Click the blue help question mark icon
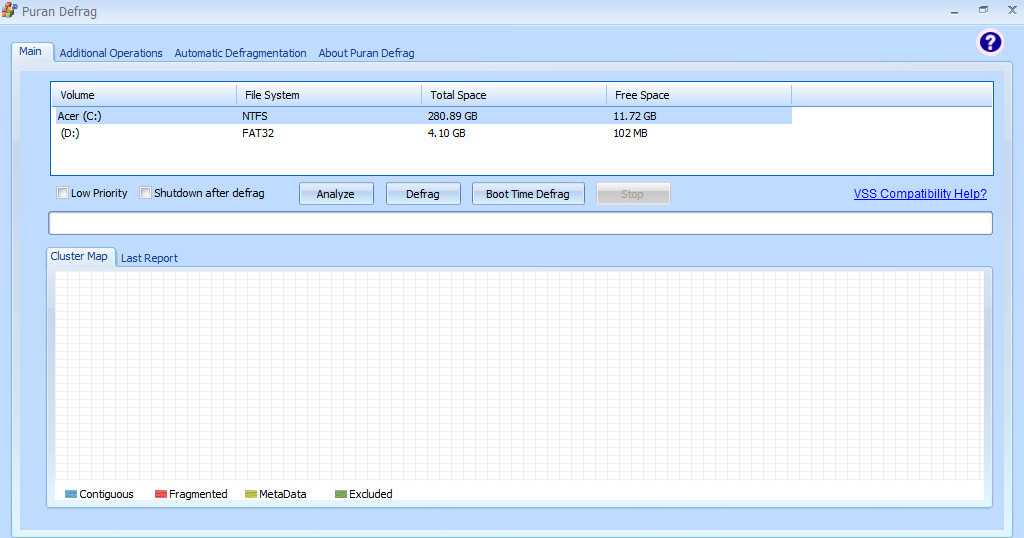The image size is (1024, 538). pos(989,42)
